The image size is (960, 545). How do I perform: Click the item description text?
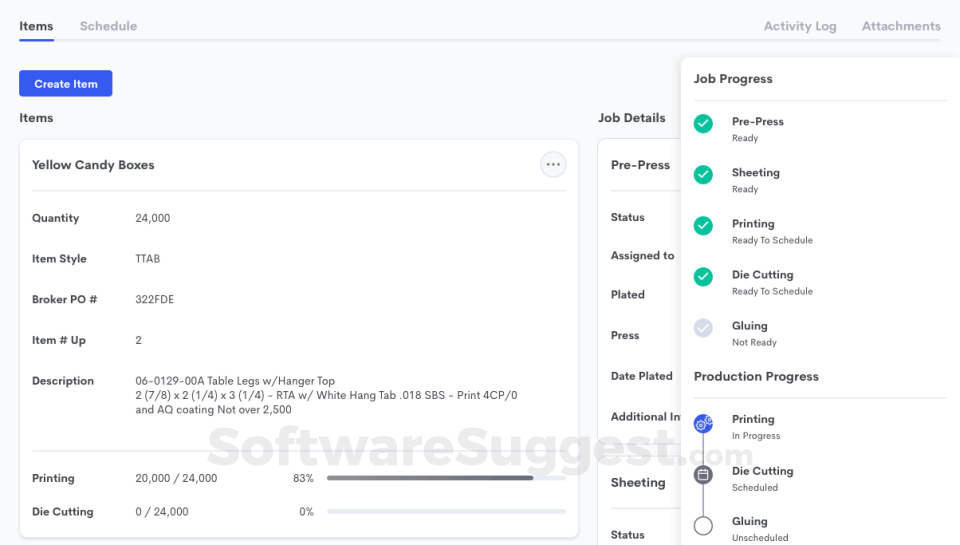point(326,395)
